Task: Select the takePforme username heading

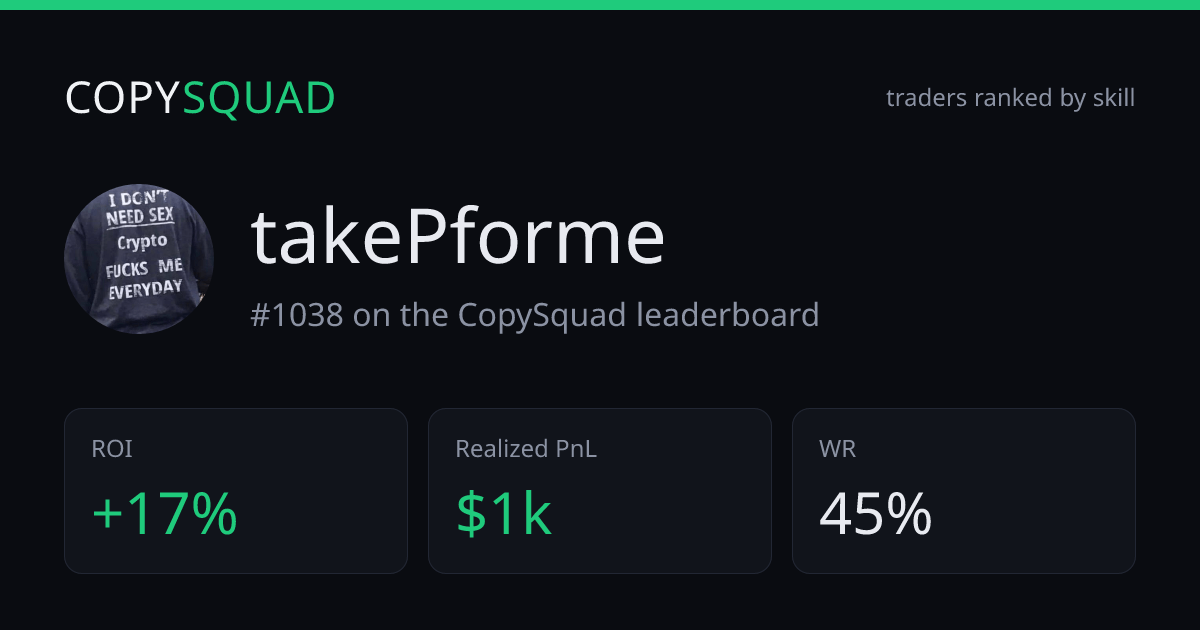Action: [457, 237]
